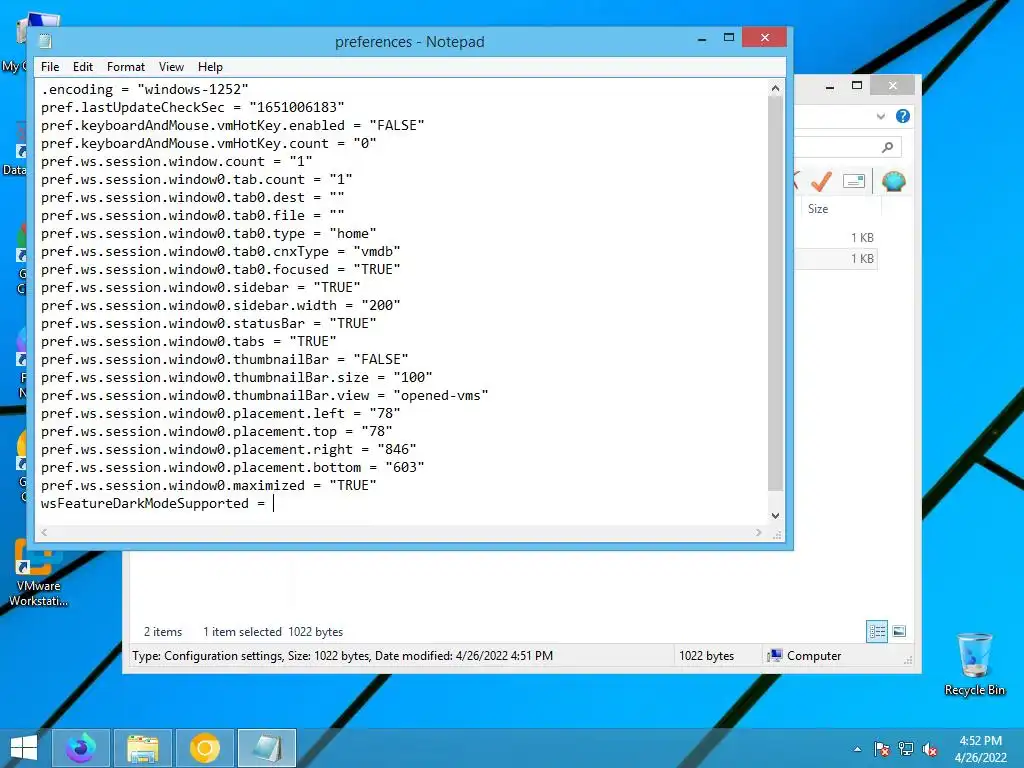The image size is (1024, 768).
Task: Click the Notepad title bar icon
Action: point(45,41)
